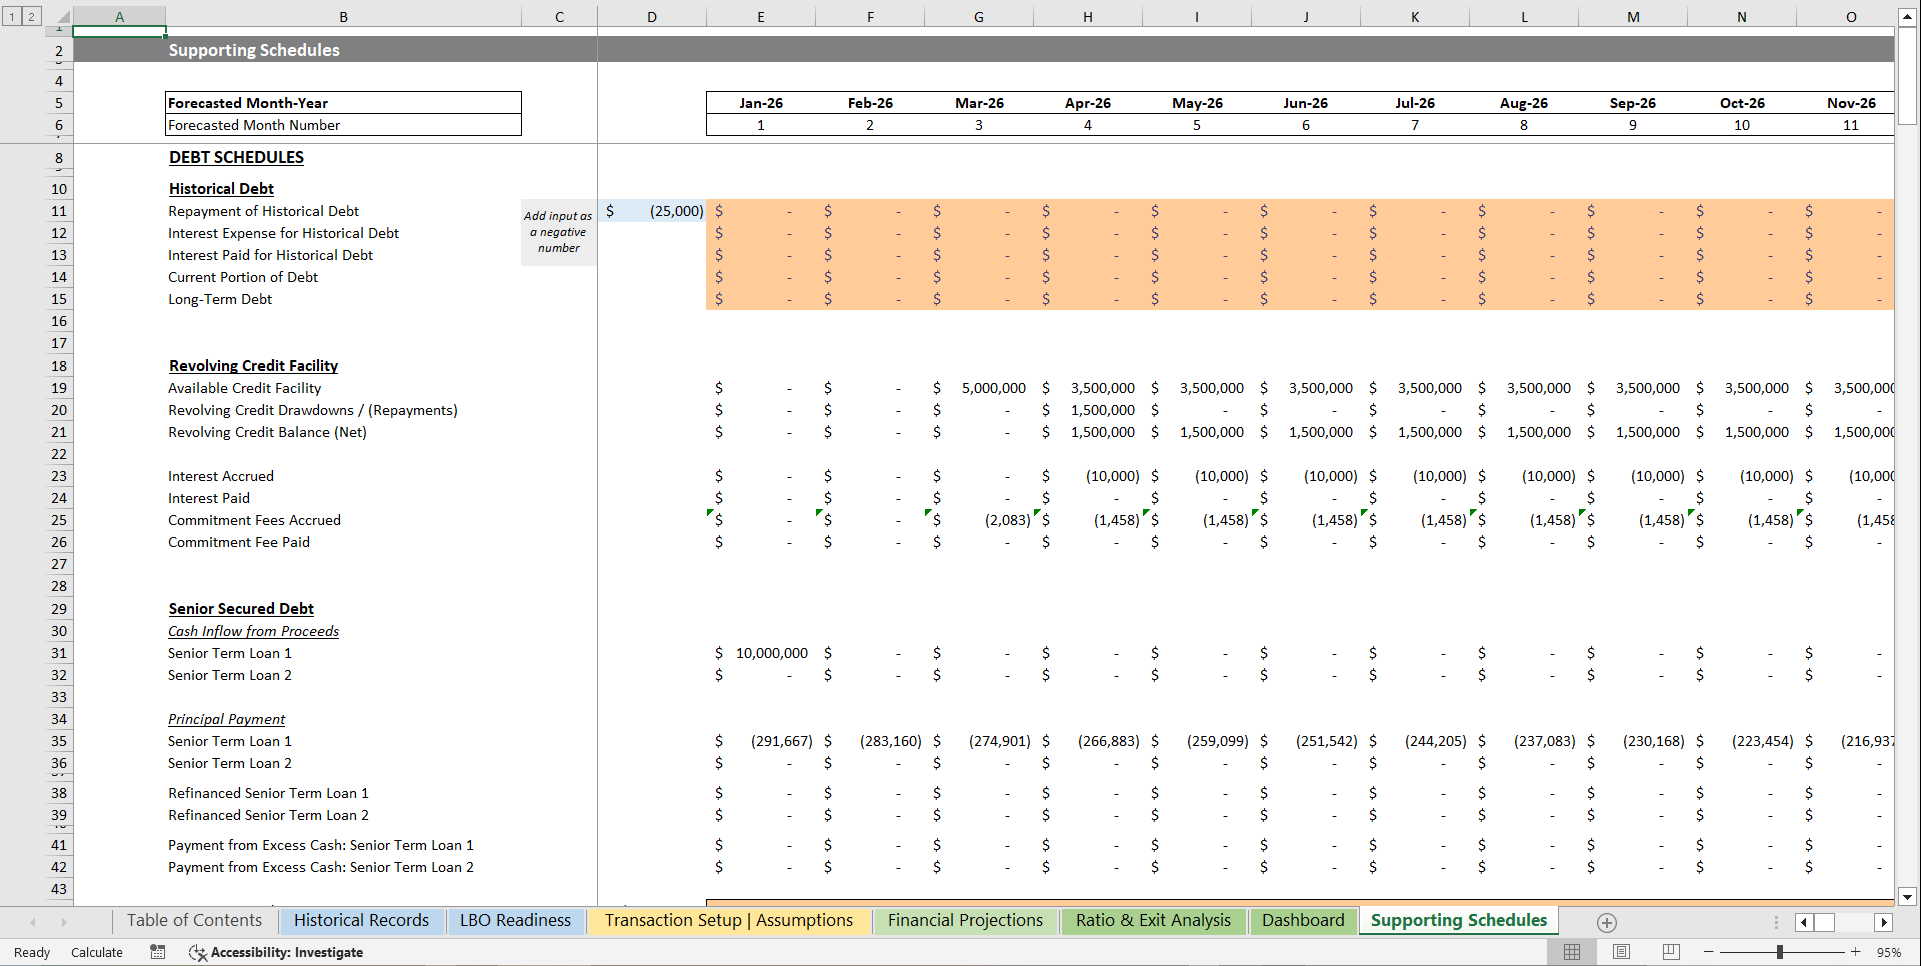1921x966 pixels.
Task: Click the Select All triangle above row headers
Action: pyautogui.click(x=62, y=16)
